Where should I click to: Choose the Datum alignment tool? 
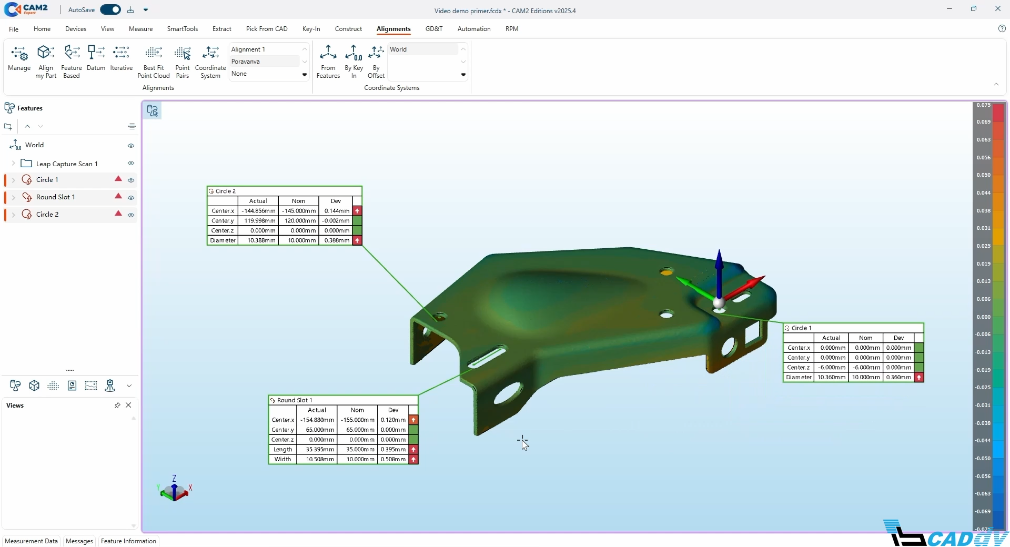tap(96, 58)
